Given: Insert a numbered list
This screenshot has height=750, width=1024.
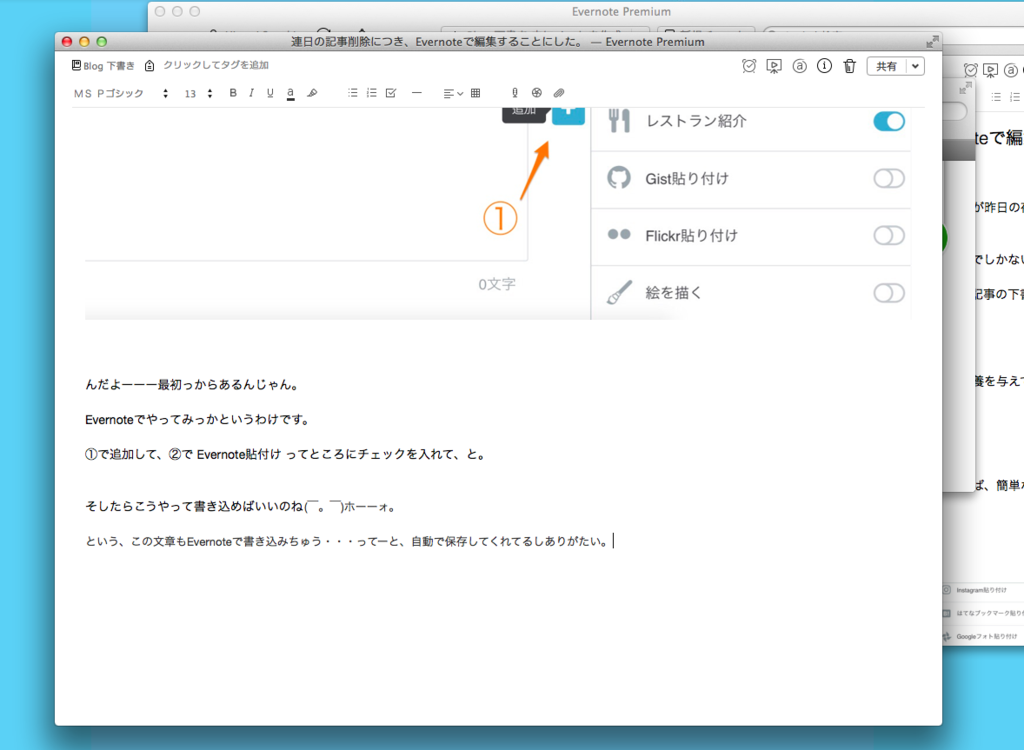Looking at the screenshot, I should 372,93.
